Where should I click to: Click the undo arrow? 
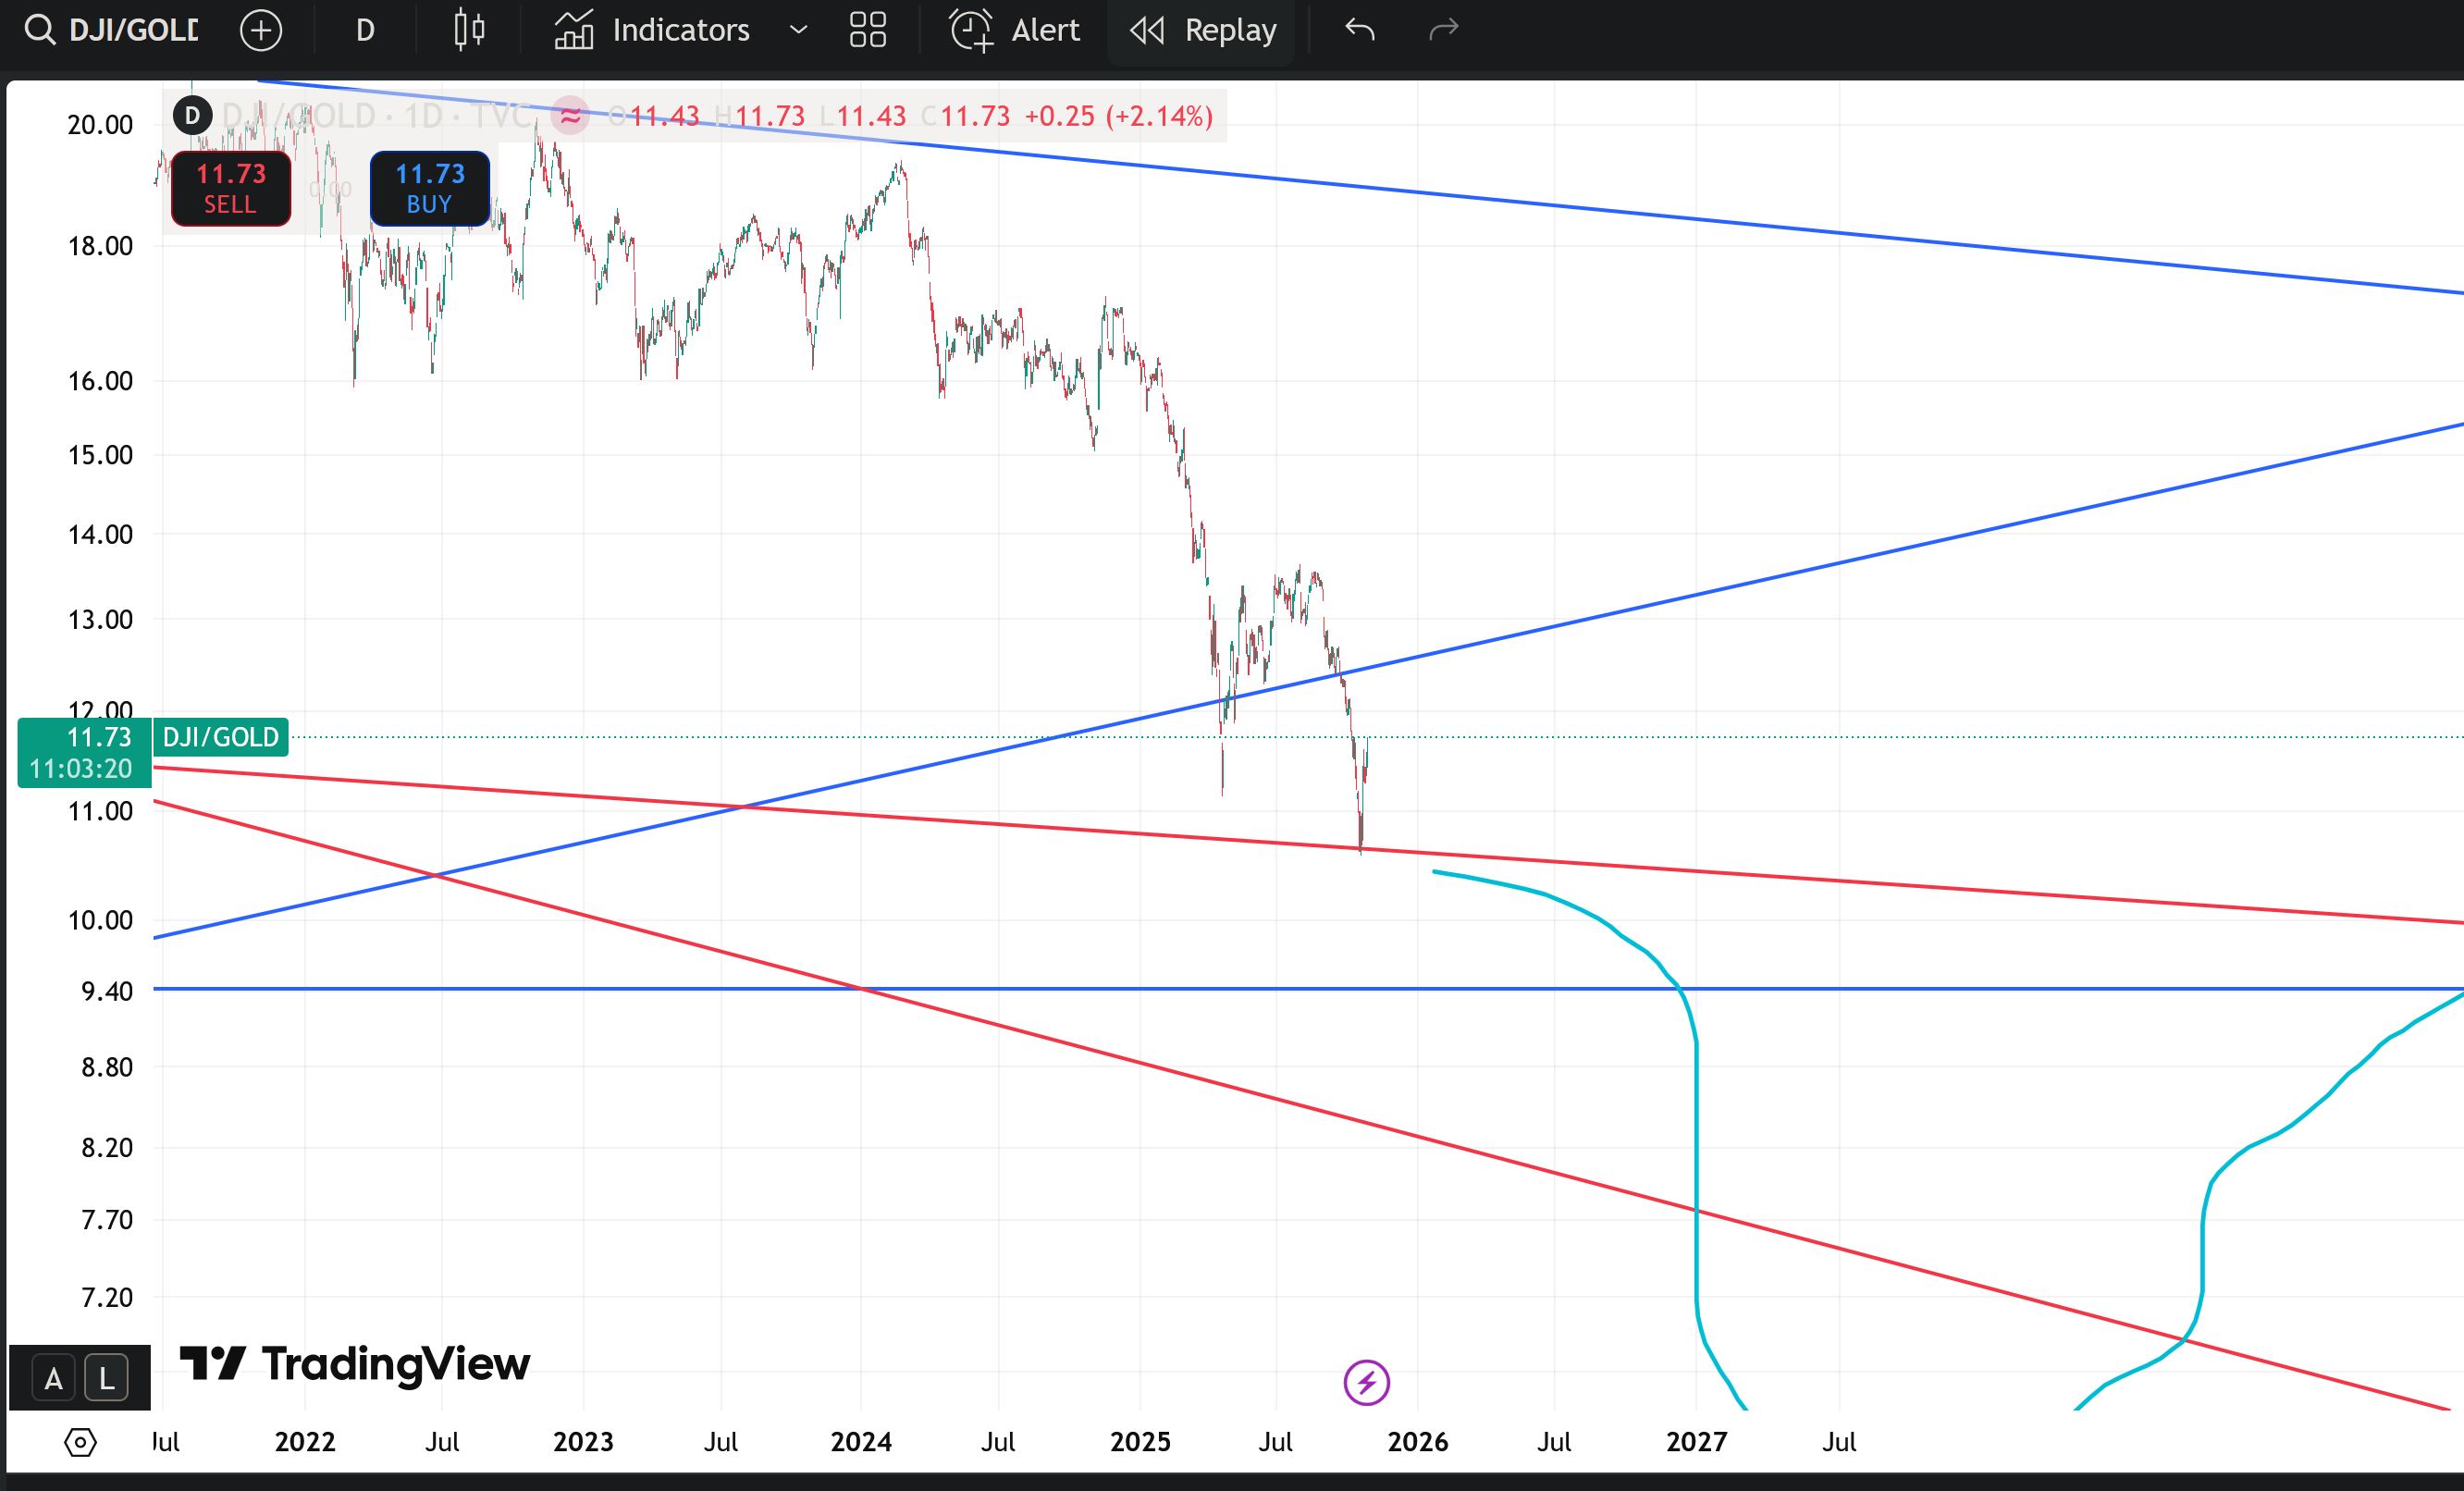[x=1359, y=30]
